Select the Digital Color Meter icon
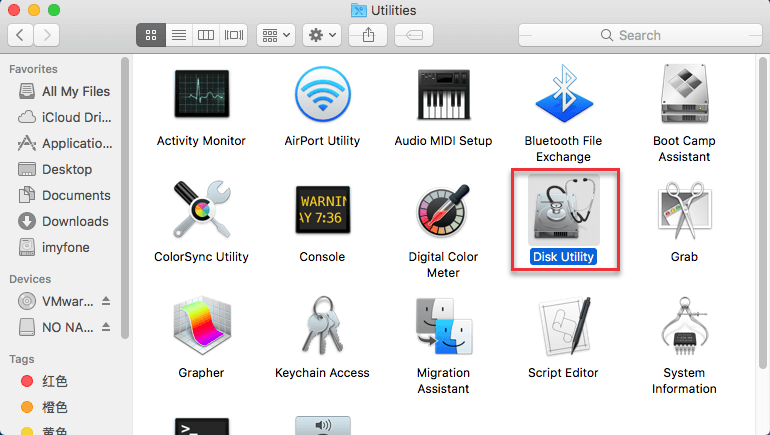770x435 pixels. click(x=443, y=211)
